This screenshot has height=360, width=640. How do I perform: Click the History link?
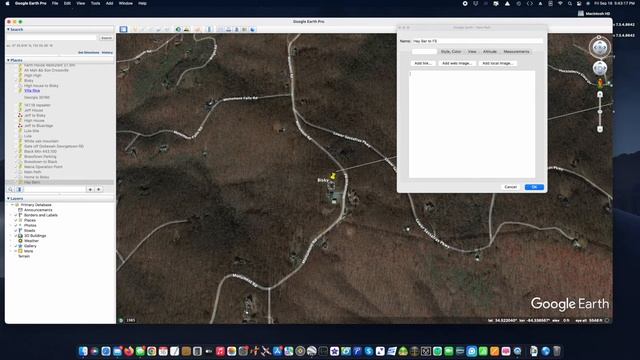[107, 53]
